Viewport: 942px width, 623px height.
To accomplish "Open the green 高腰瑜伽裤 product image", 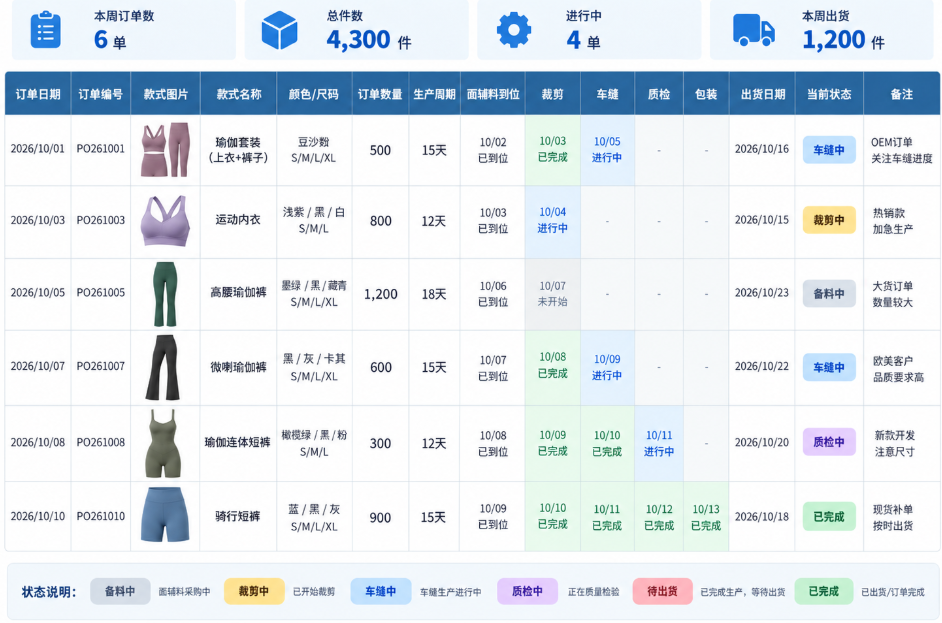I will pyautogui.click(x=165, y=293).
